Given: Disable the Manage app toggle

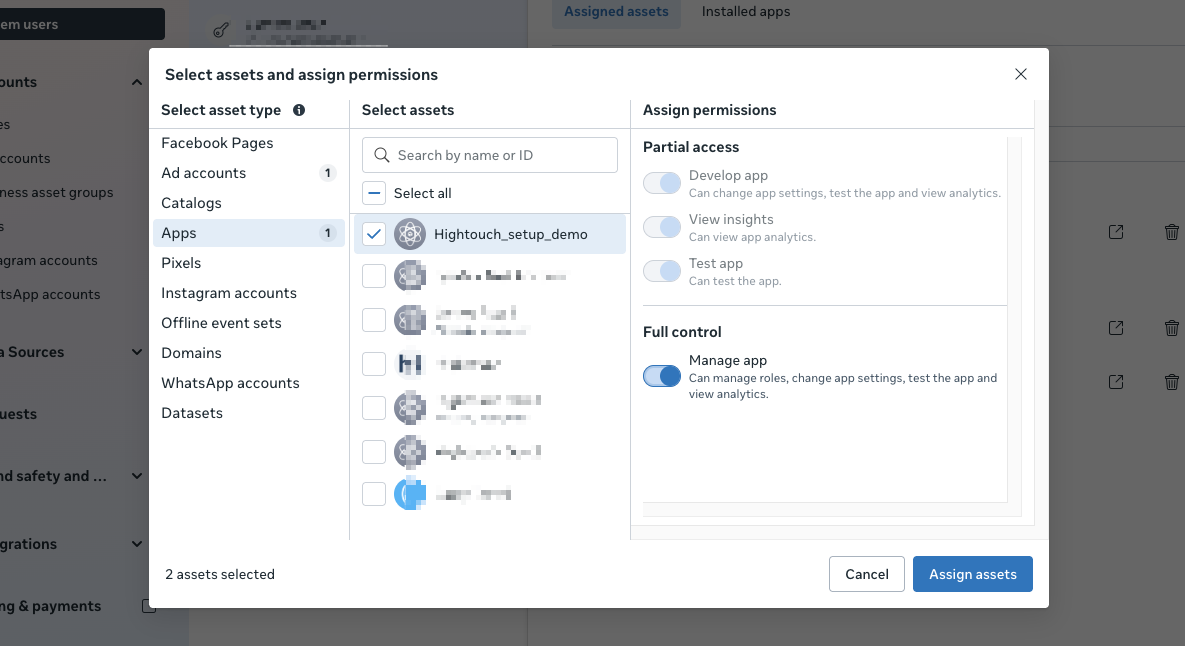Looking at the screenshot, I should [x=661, y=376].
